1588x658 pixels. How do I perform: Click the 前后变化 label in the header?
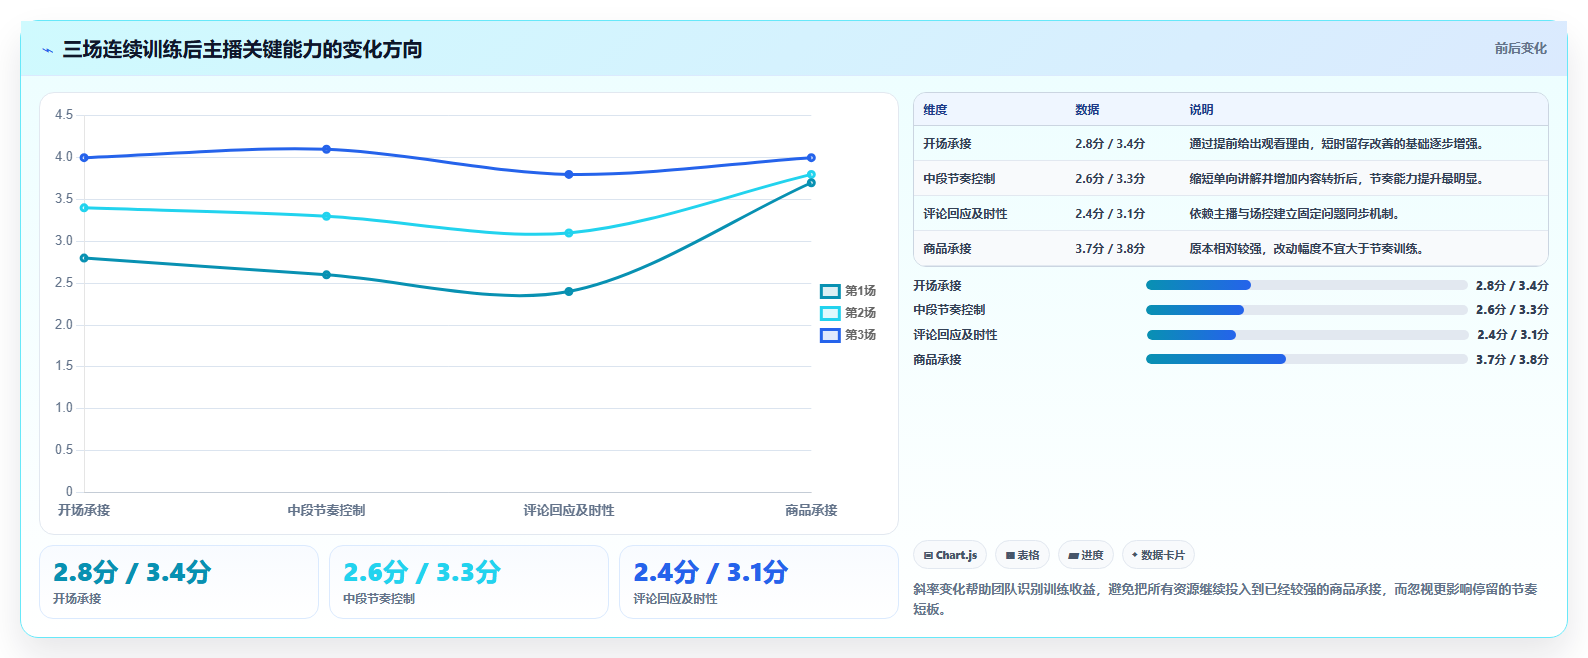1520,48
